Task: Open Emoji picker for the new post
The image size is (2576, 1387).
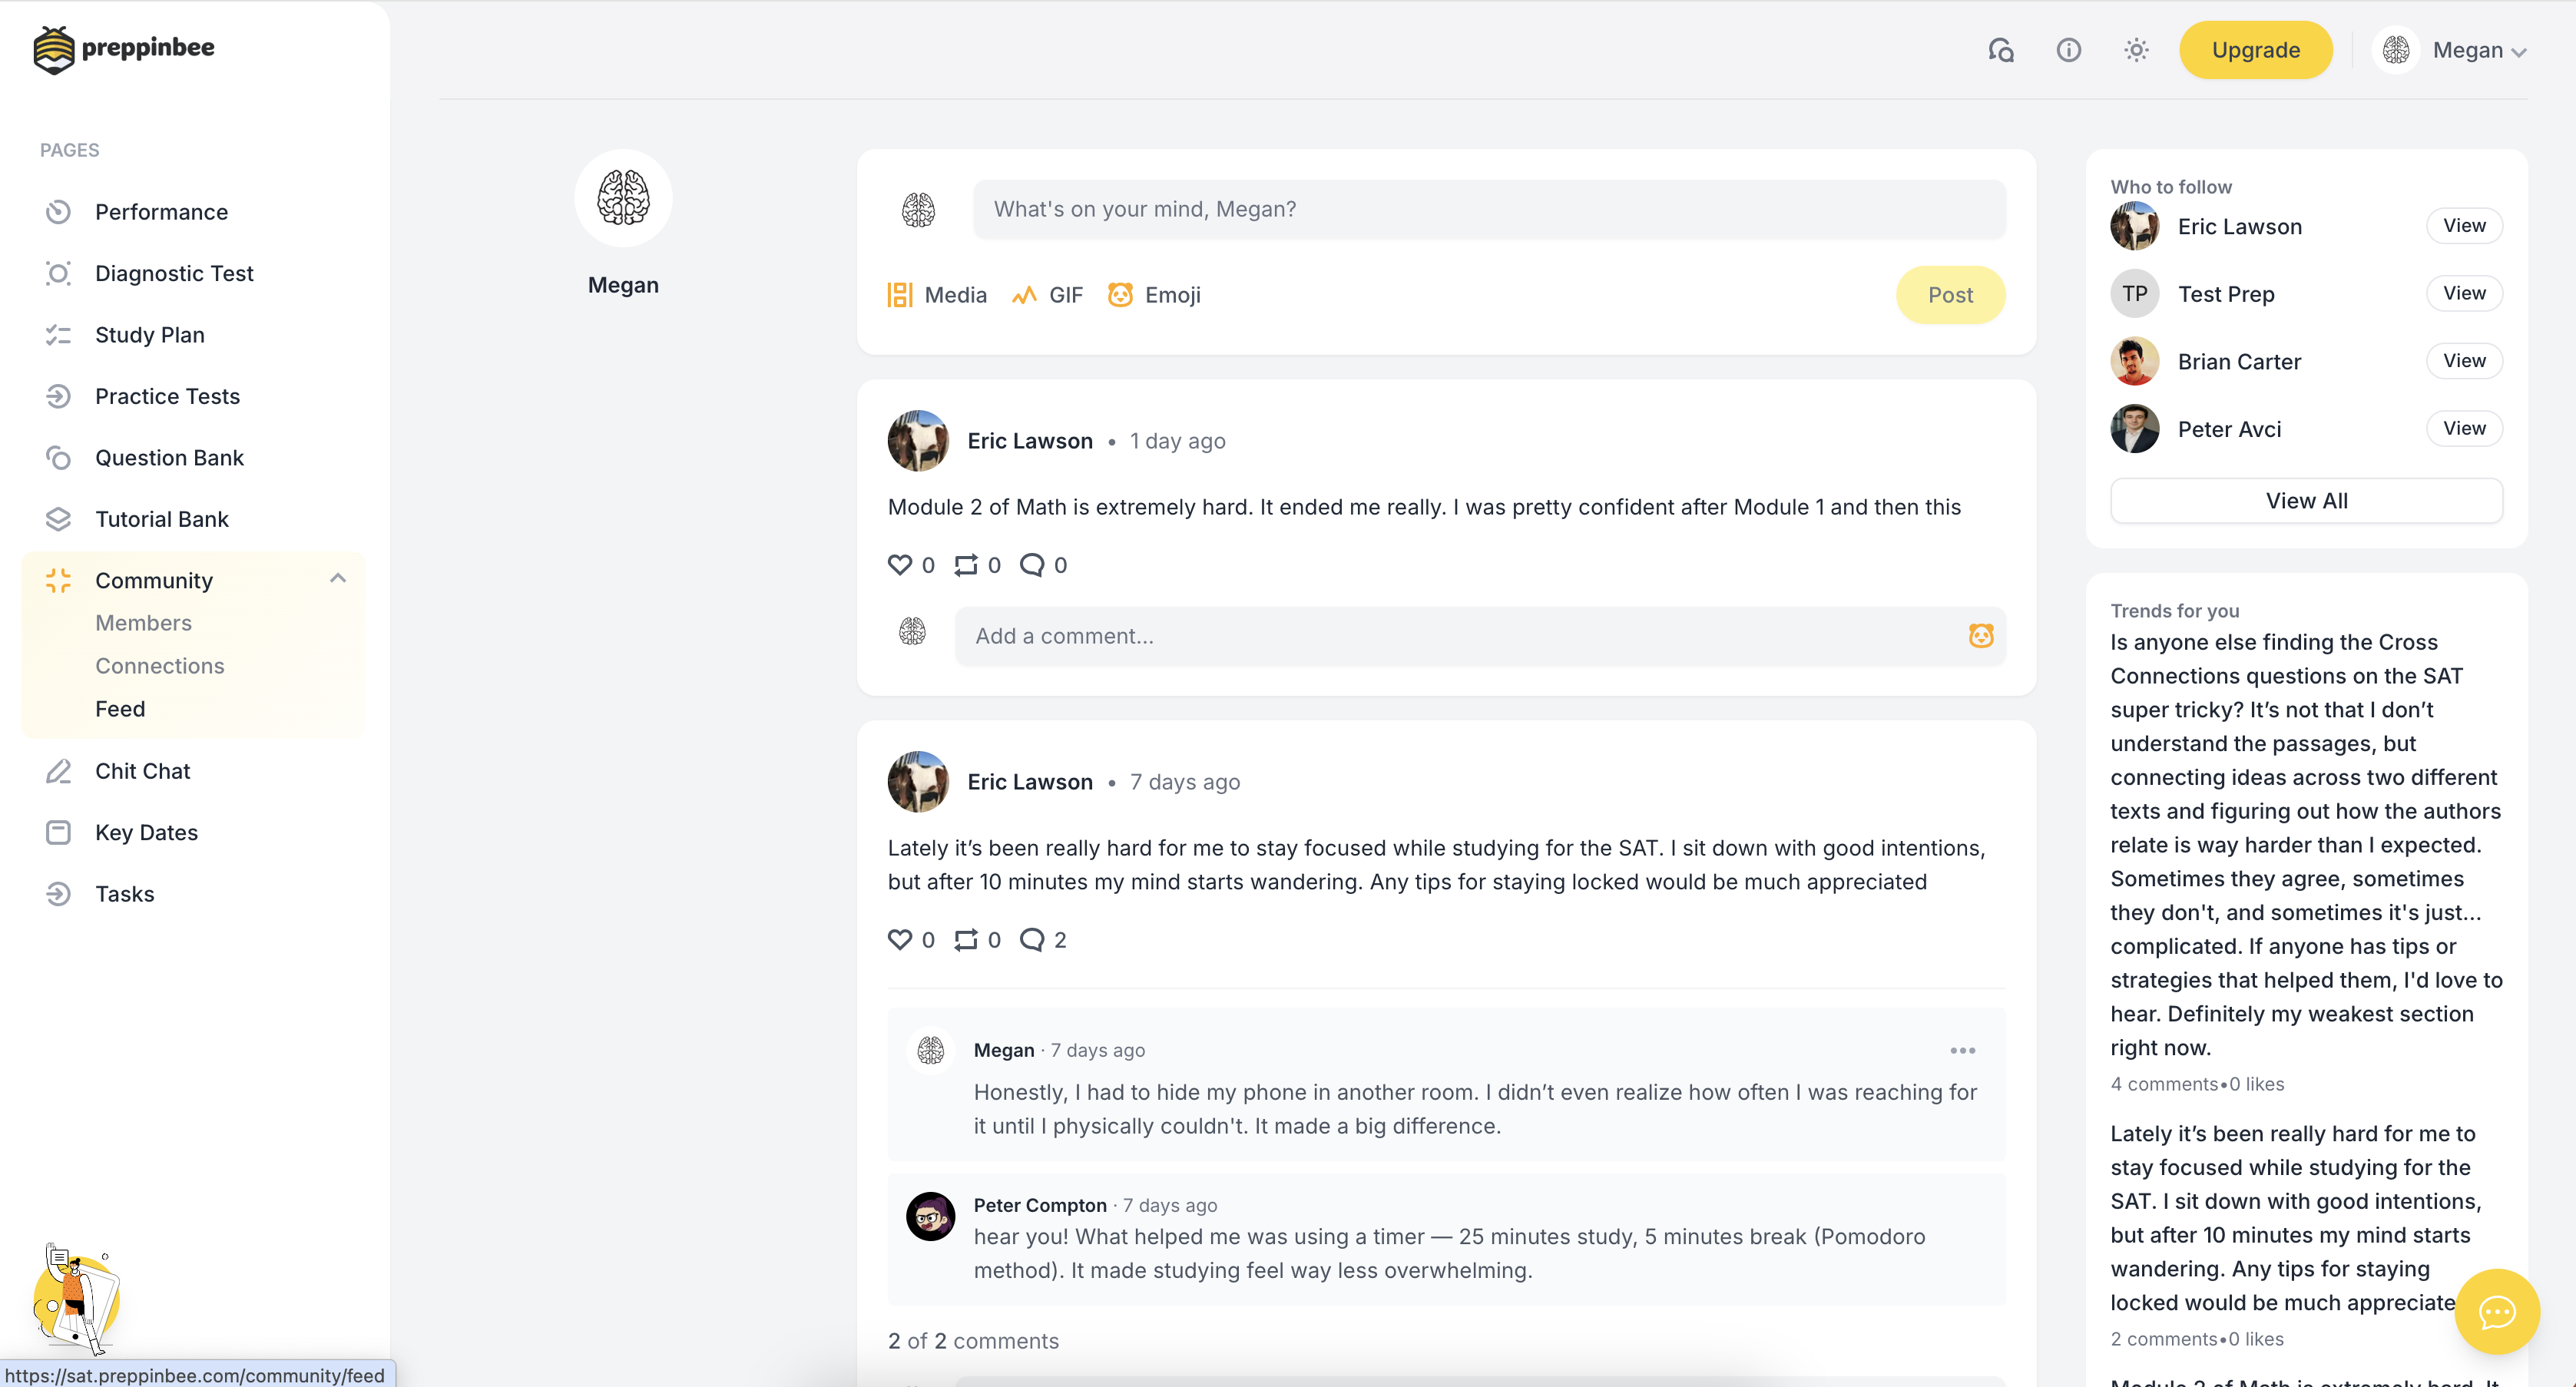Action: click(x=1154, y=295)
